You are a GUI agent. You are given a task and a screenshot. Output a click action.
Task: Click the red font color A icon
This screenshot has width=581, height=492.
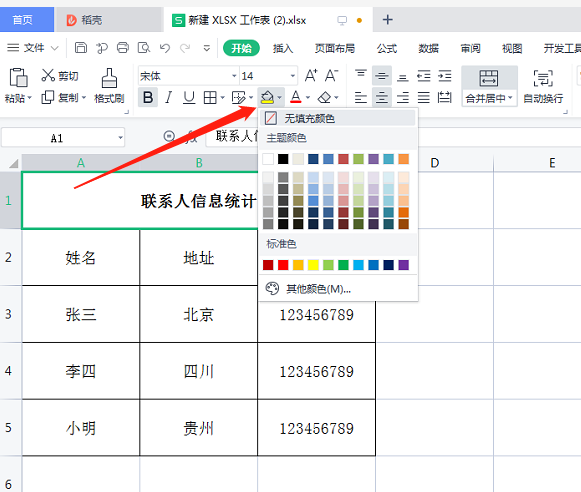tap(296, 97)
